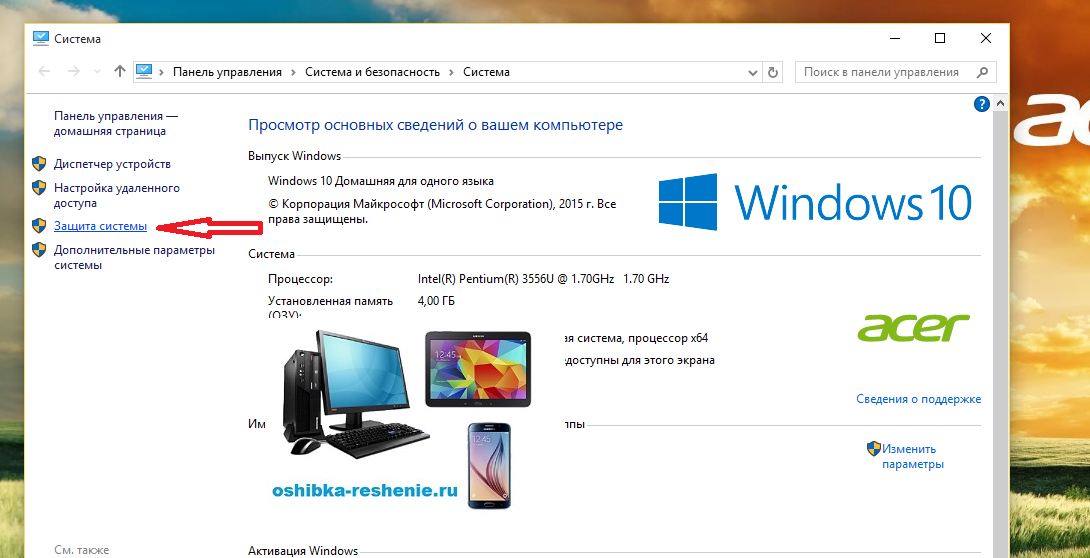
Task: Expand the recent locations dropdown arrow
Action: point(97,72)
